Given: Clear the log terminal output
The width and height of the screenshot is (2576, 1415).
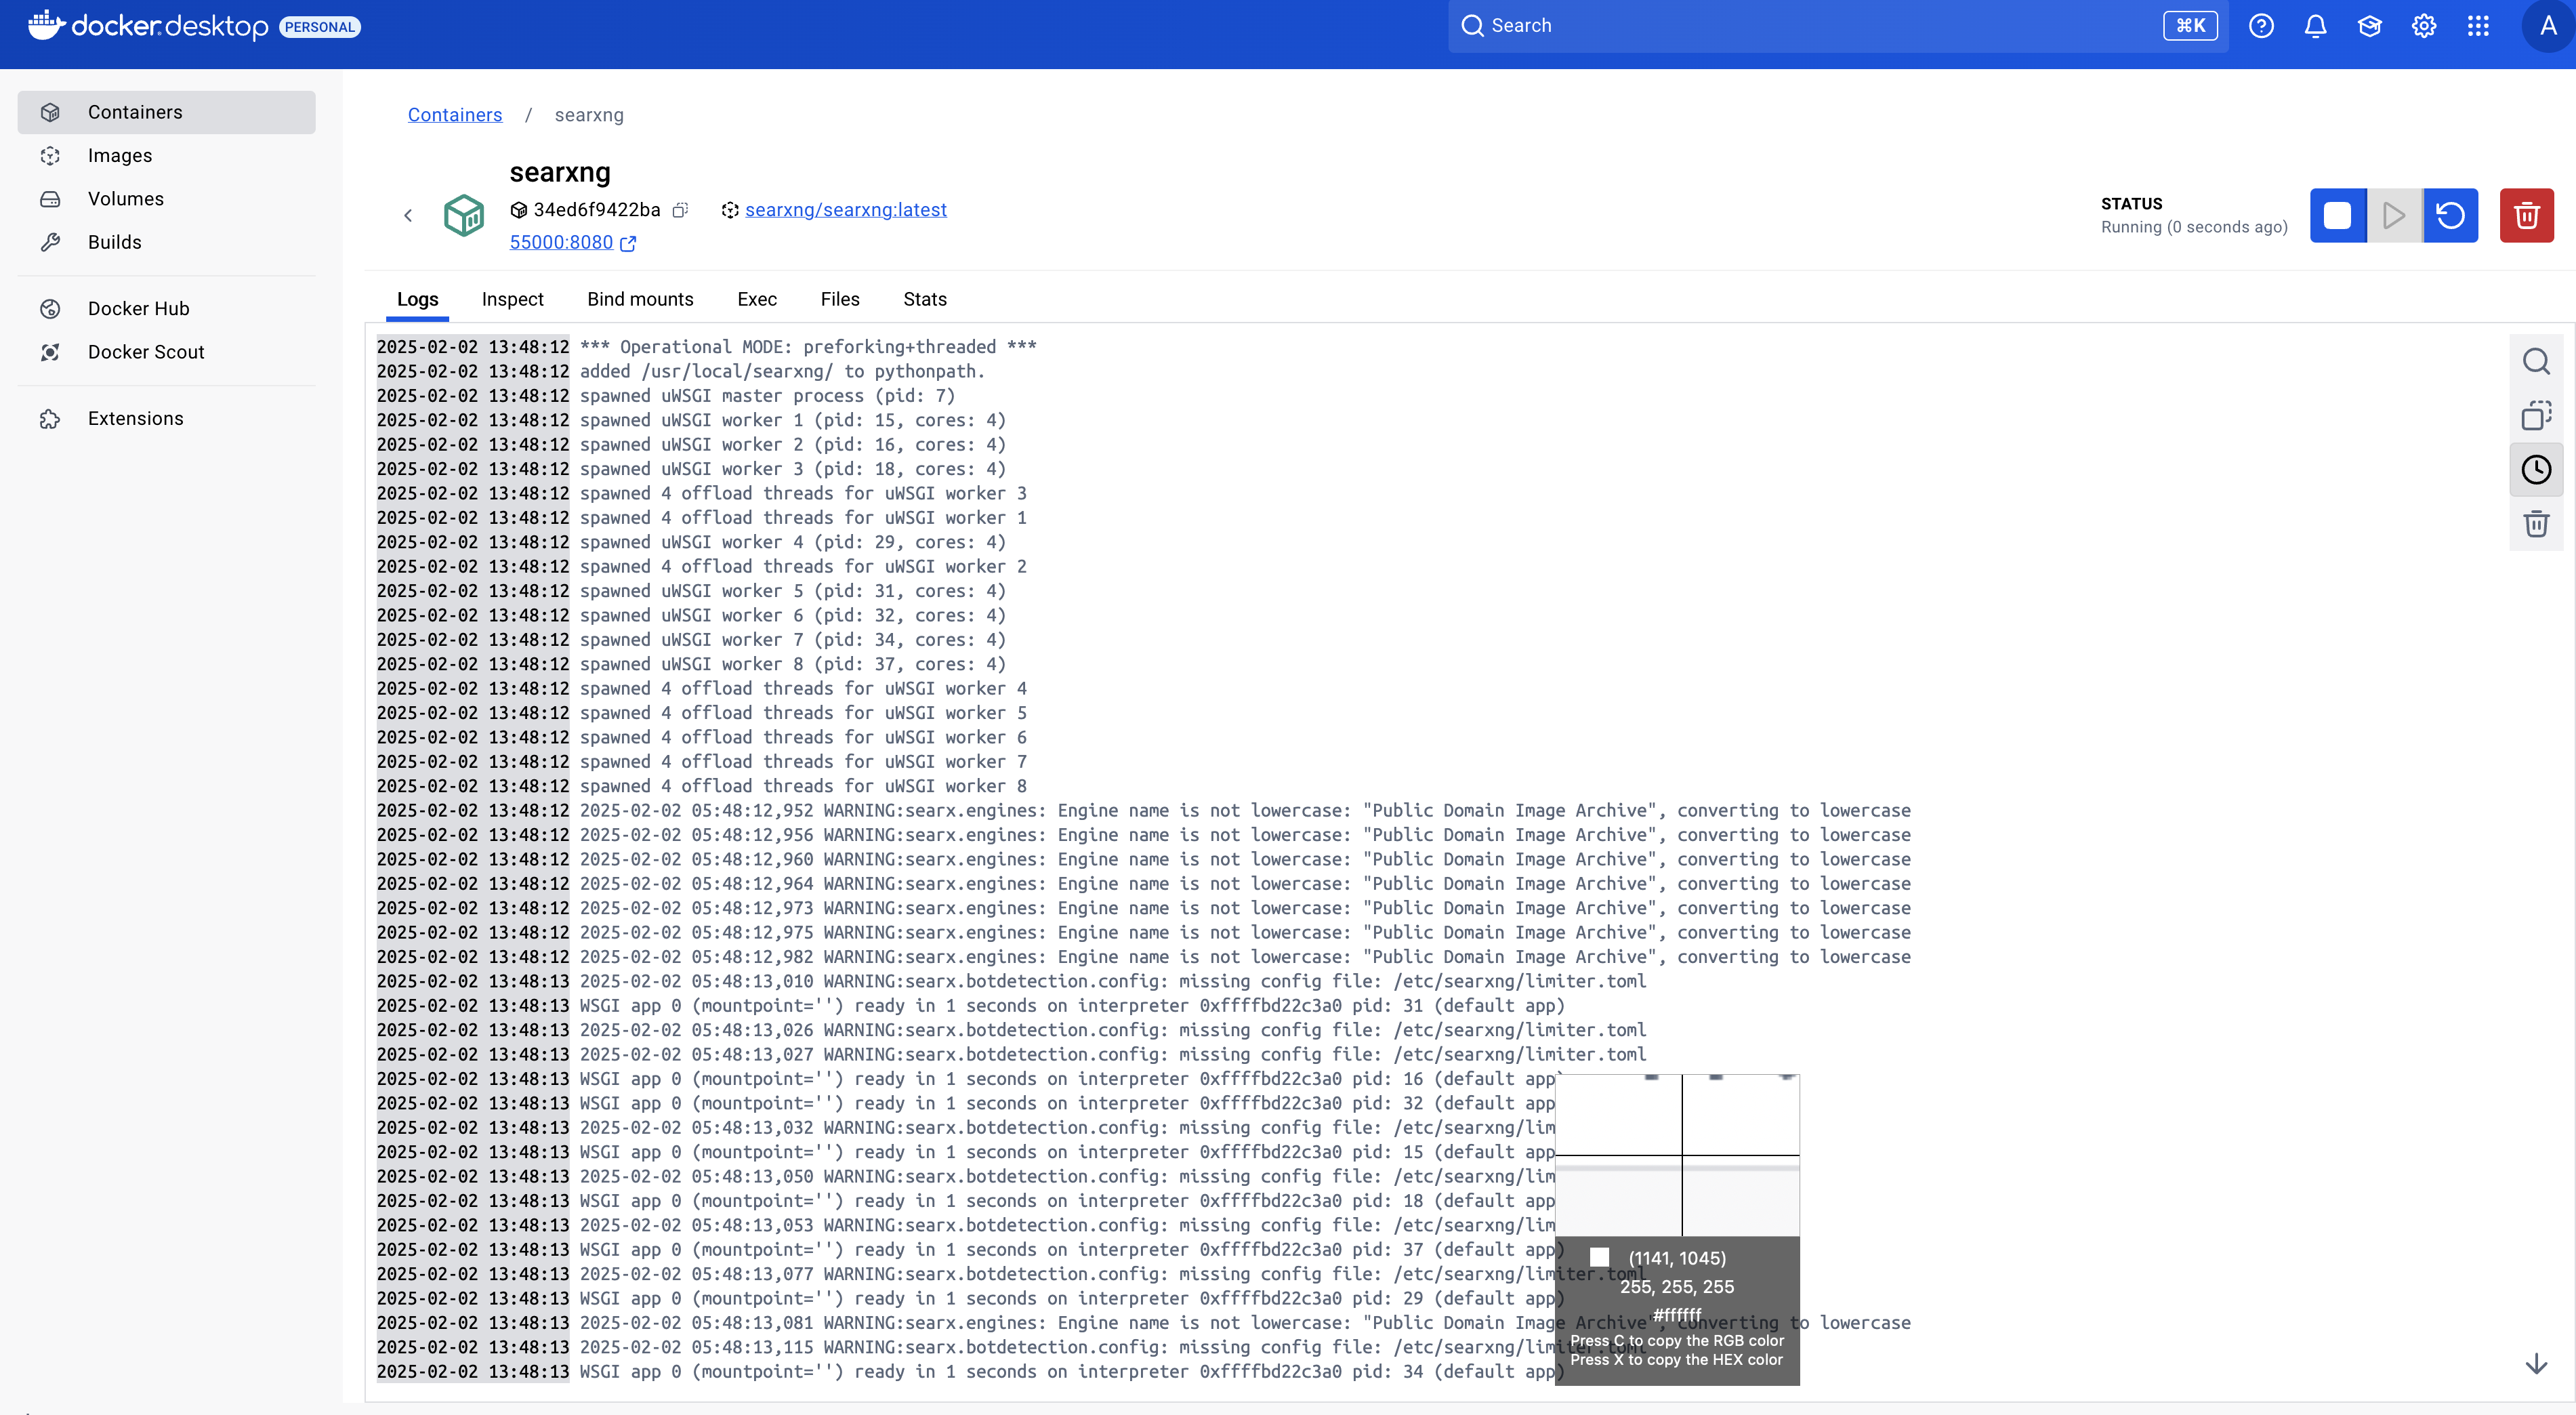Looking at the screenshot, I should click(x=2535, y=523).
